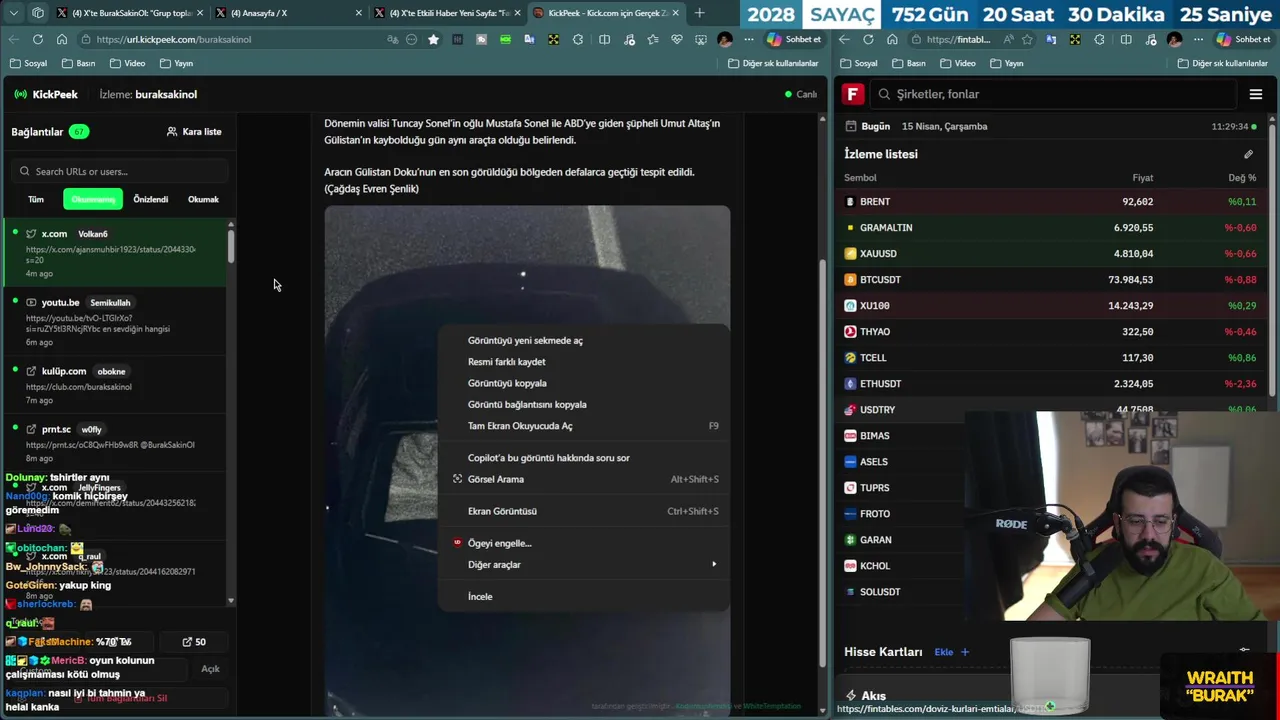Pick 'Görsel Arama' in context menu

pyautogui.click(x=583, y=479)
